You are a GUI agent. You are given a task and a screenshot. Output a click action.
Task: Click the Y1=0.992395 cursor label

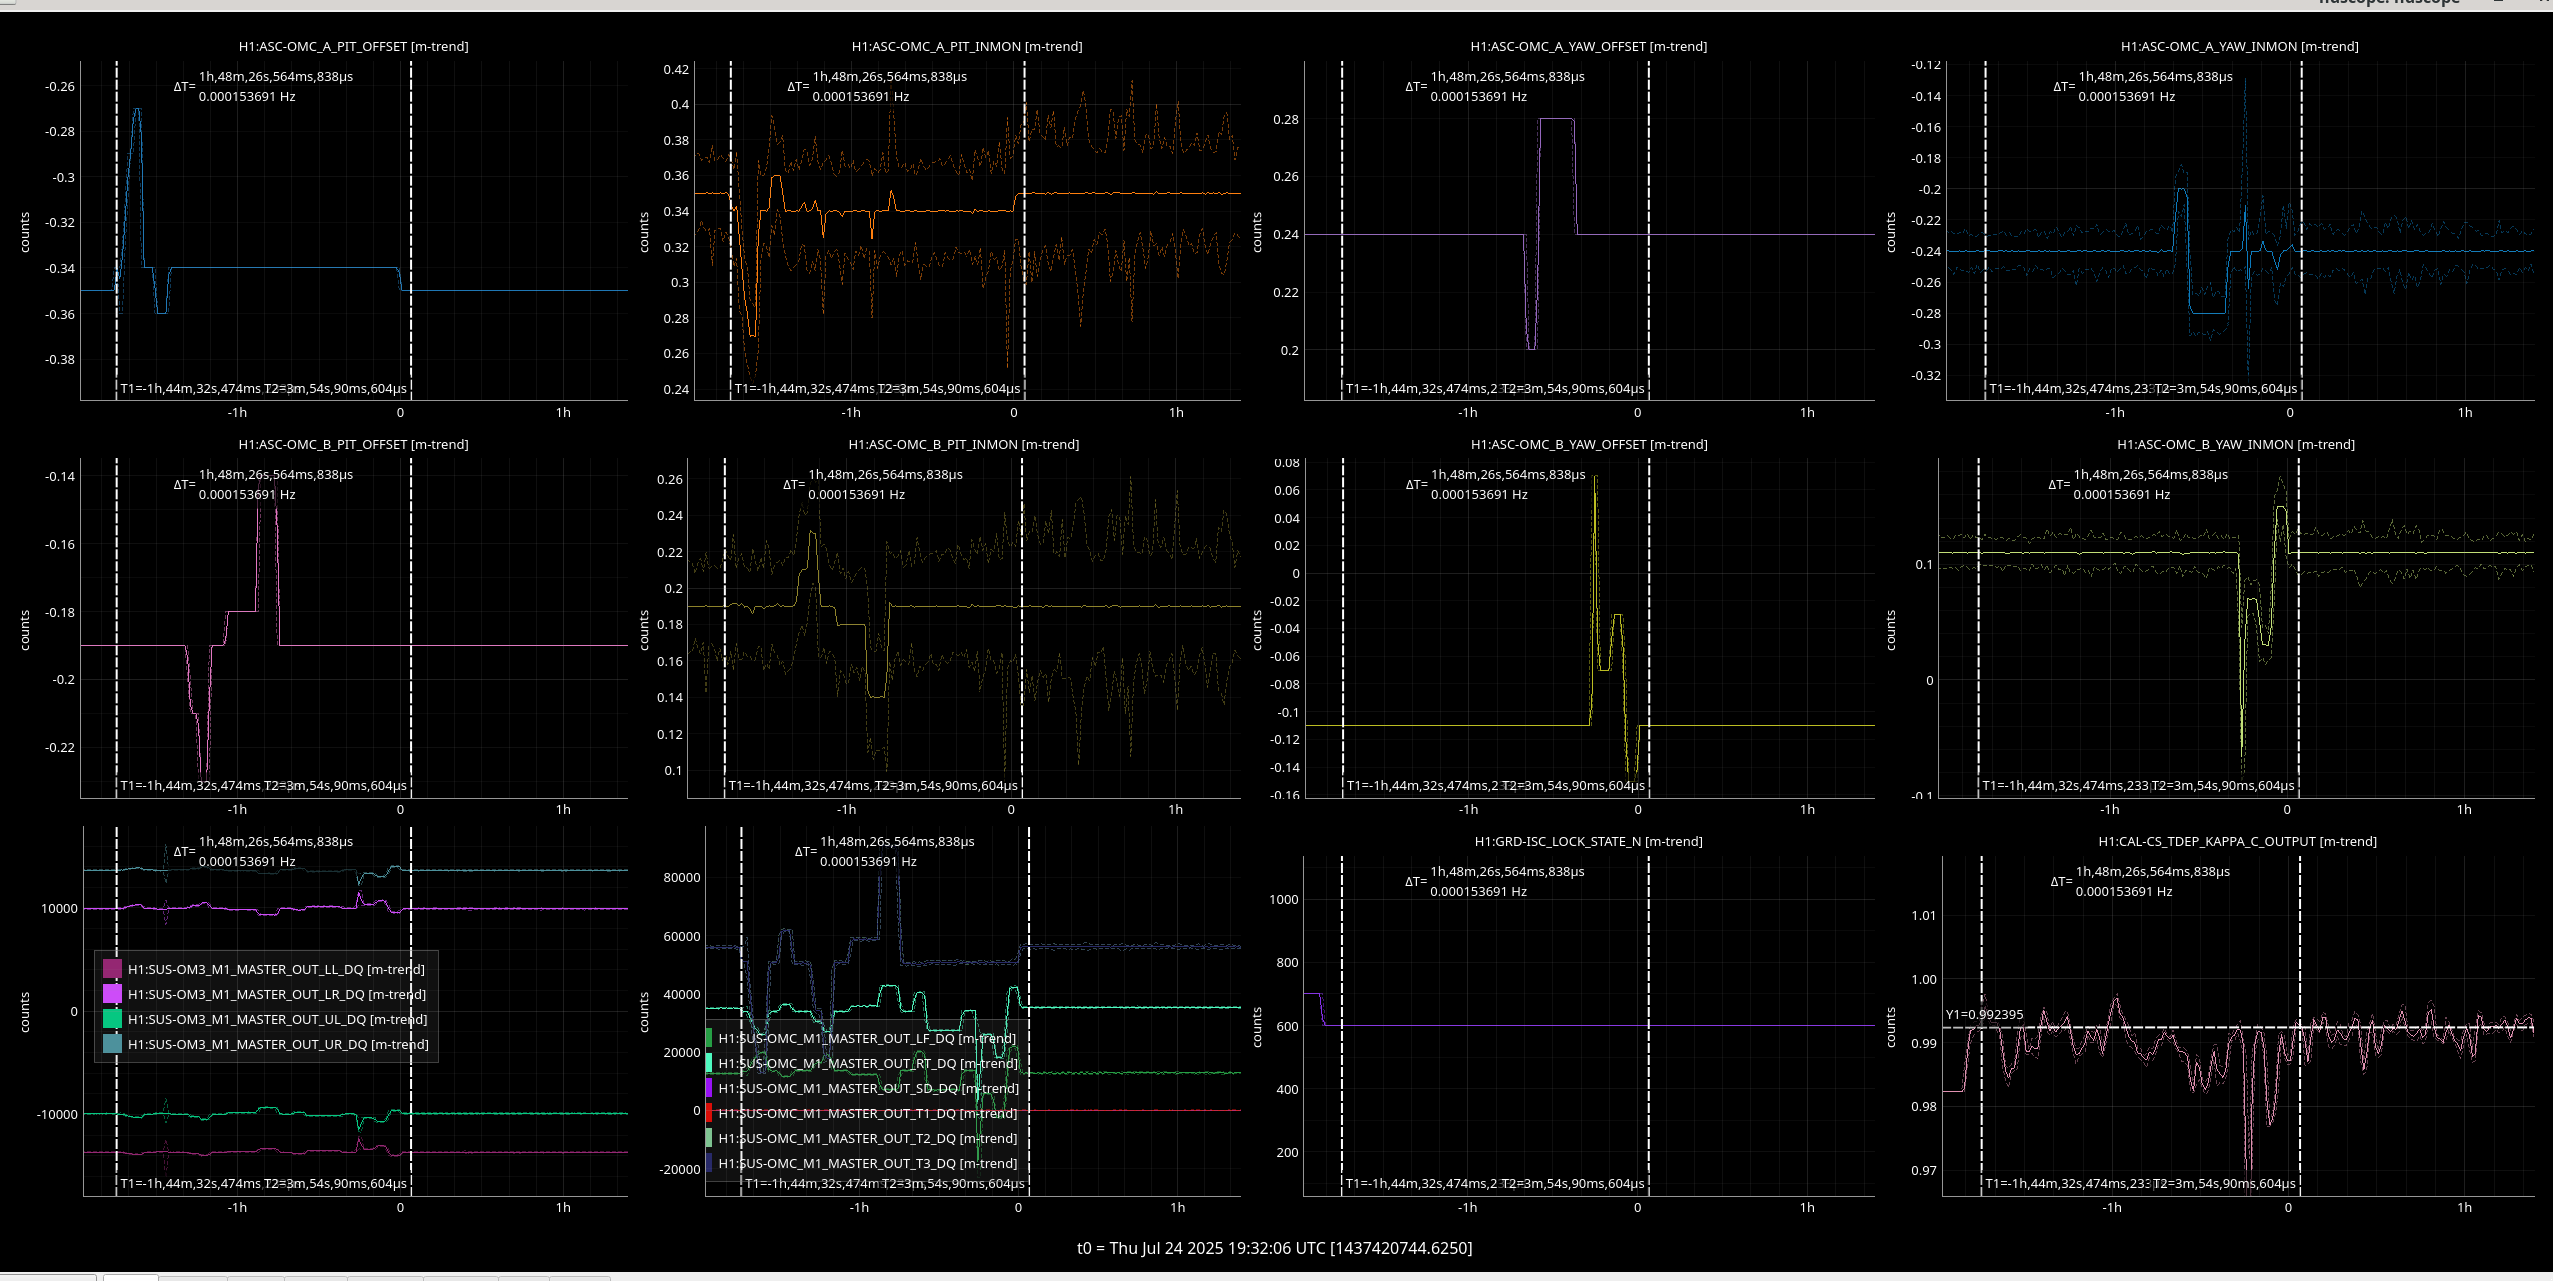[x=1984, y=1014]
